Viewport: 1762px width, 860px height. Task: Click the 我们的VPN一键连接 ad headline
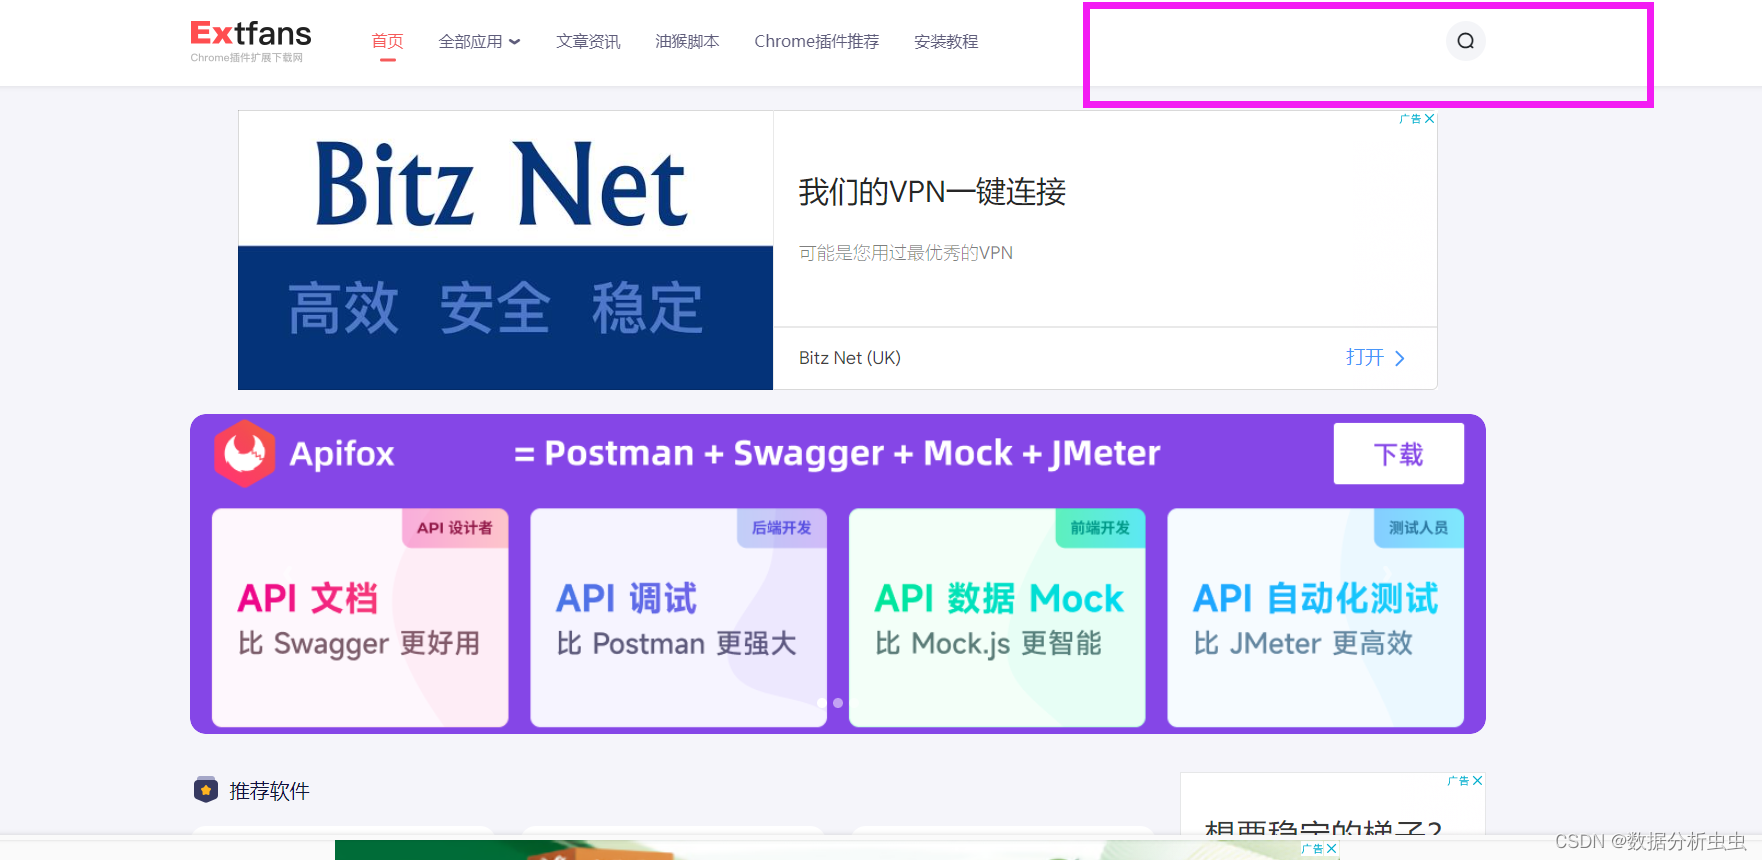pyautogui.click(x=932, y=192)
